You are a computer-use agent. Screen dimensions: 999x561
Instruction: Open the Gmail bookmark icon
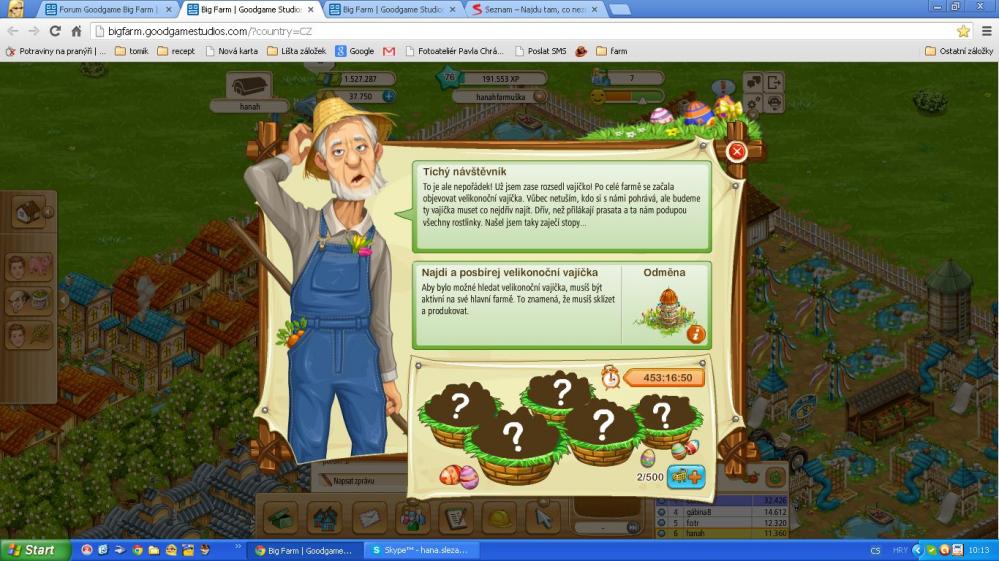pyautogui.click(x=389, y=51)
